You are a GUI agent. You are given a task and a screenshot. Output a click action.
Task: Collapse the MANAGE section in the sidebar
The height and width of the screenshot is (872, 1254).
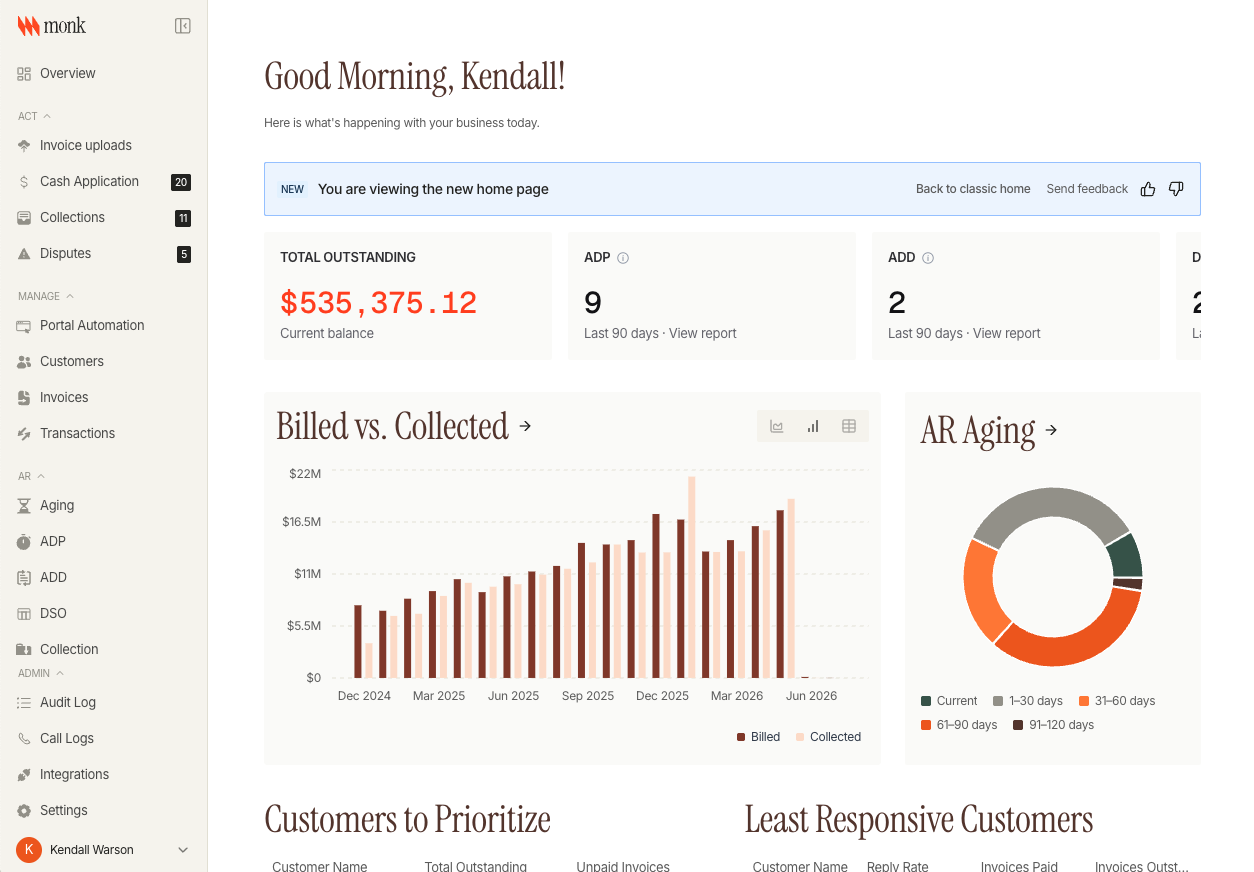pos(46,296)
